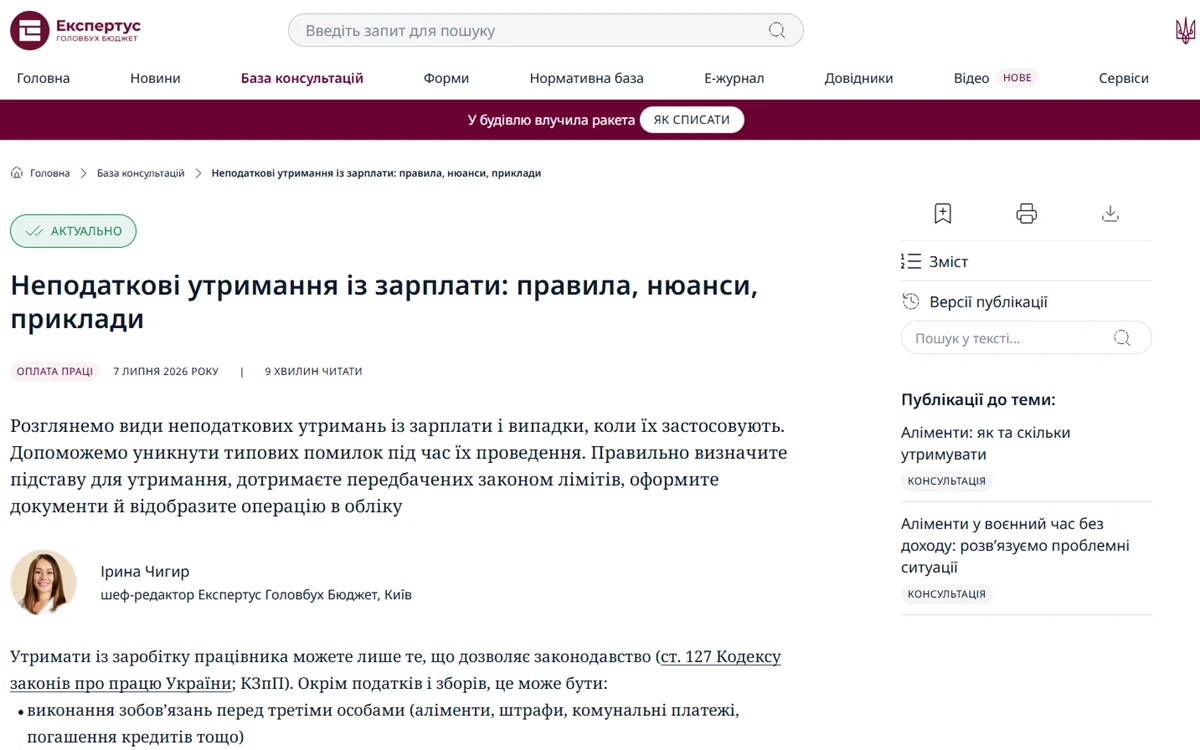Click the trident emblem icon

(x=1185, y=30)
